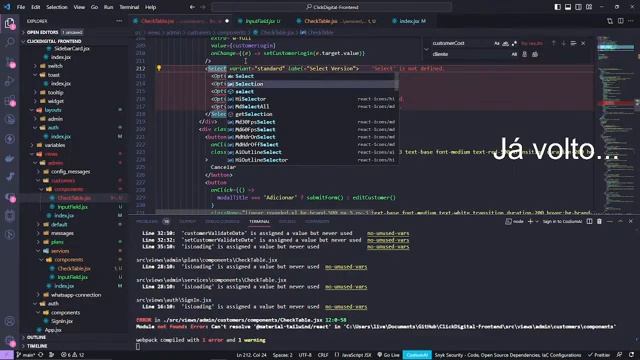Open Source Control view in activity bar
Screen dimensions: 640x360
9,62
